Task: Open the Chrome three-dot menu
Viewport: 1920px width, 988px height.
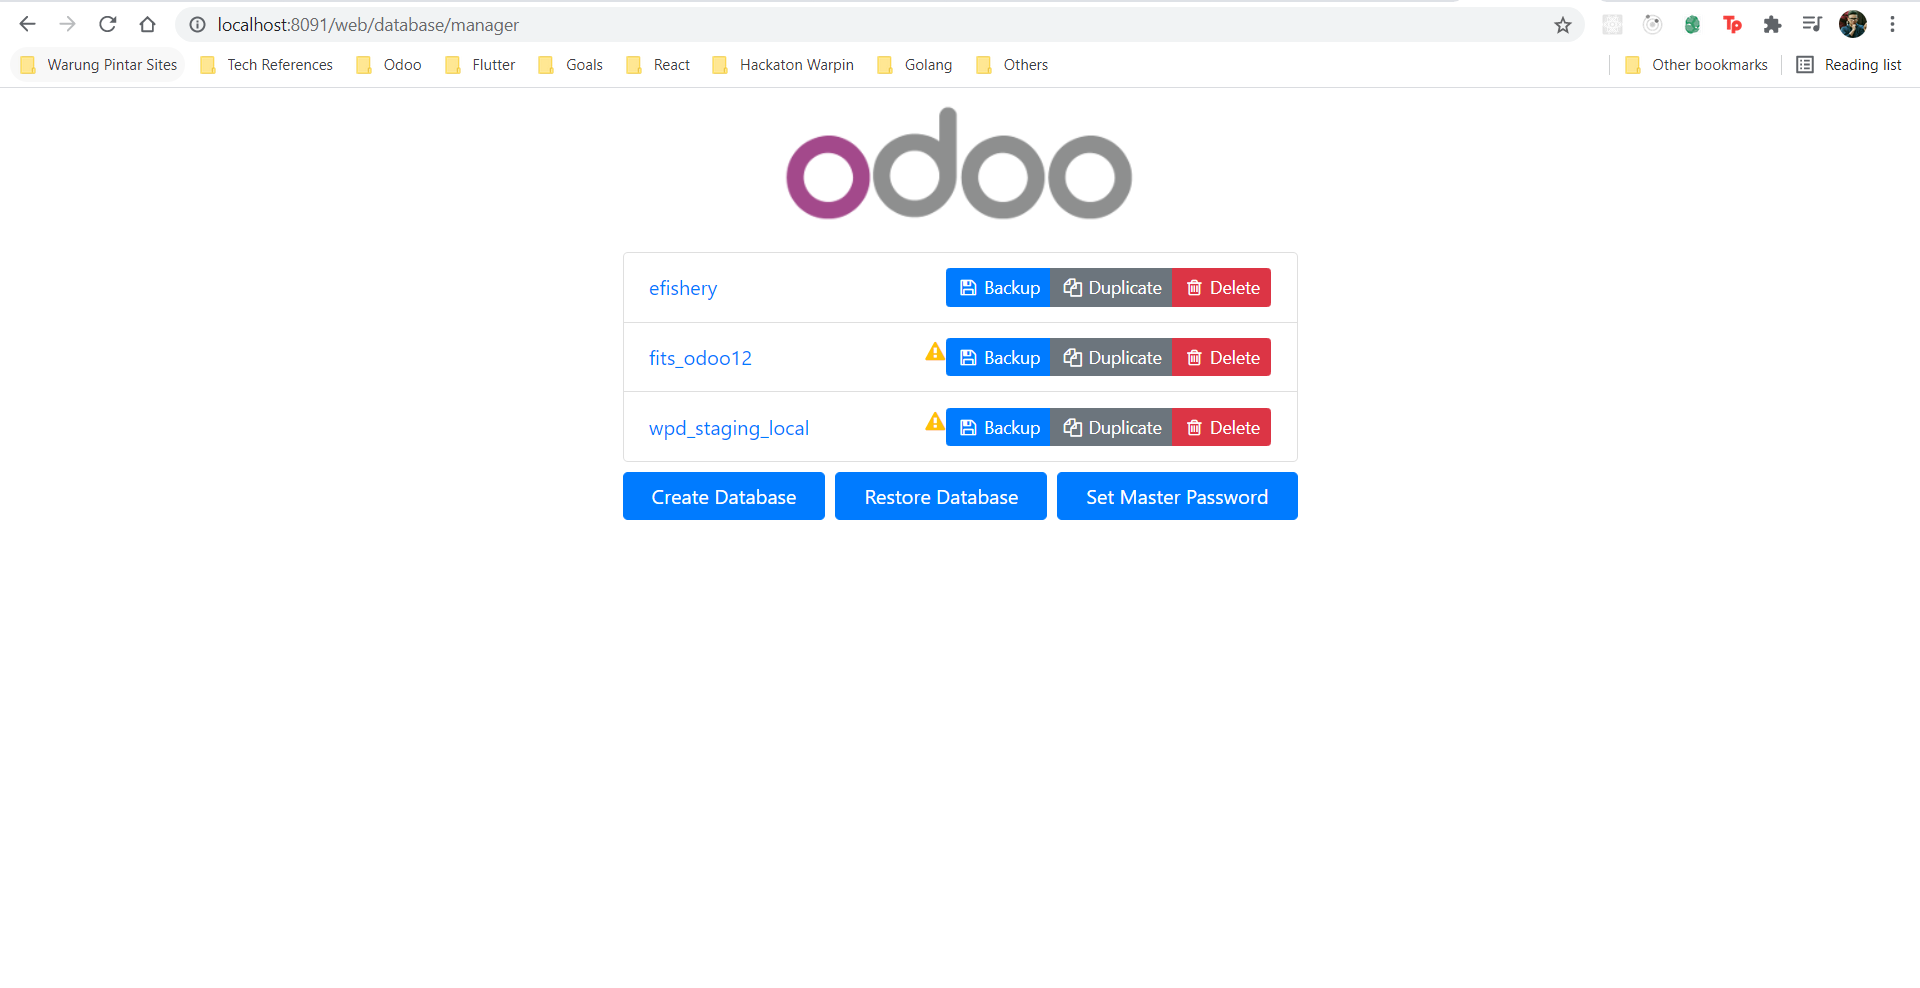Action: coord(1892,24)
